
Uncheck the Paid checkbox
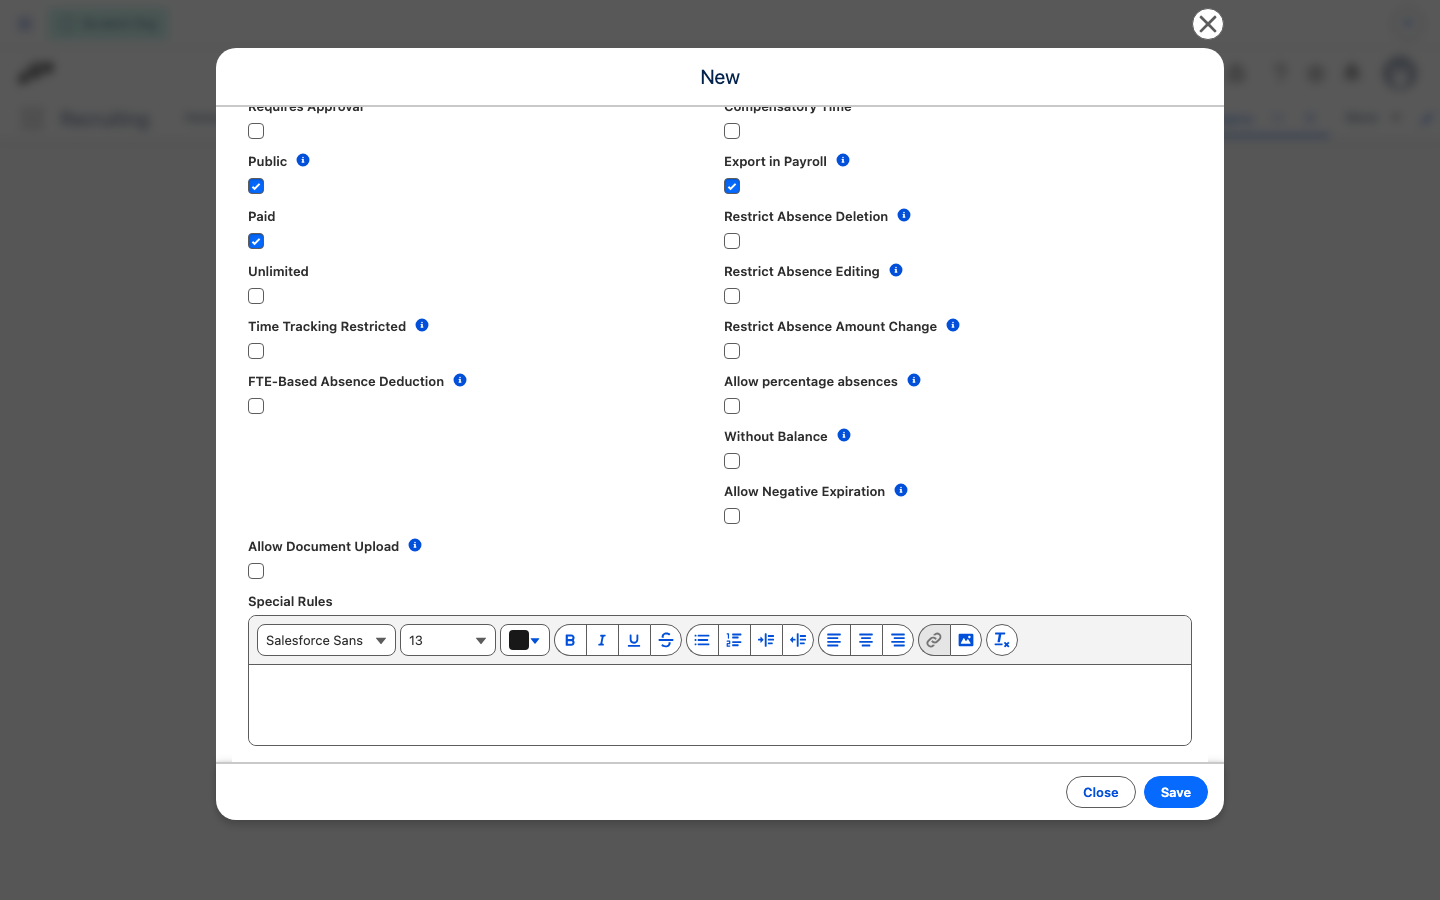tap(256, 241)
